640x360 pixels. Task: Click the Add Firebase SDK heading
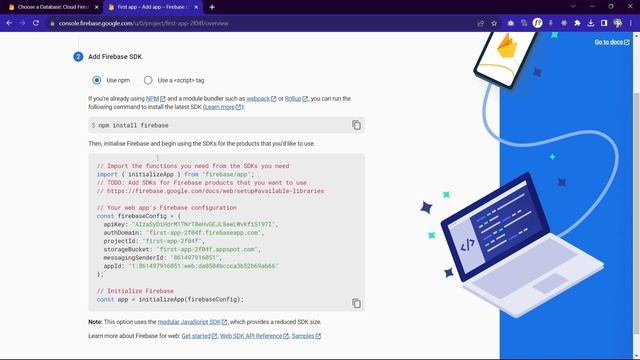115,57
